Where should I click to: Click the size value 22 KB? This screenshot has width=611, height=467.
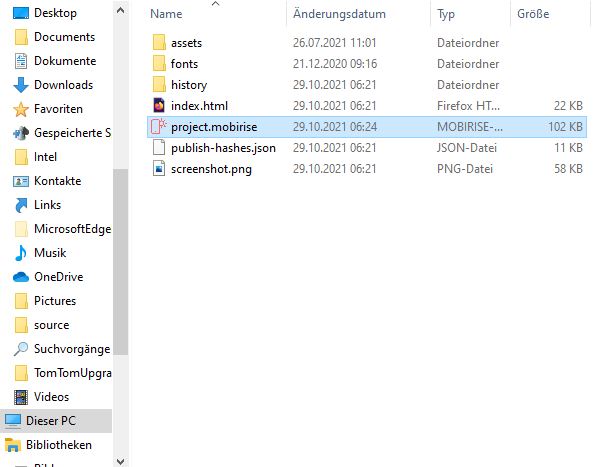(569, 106)
